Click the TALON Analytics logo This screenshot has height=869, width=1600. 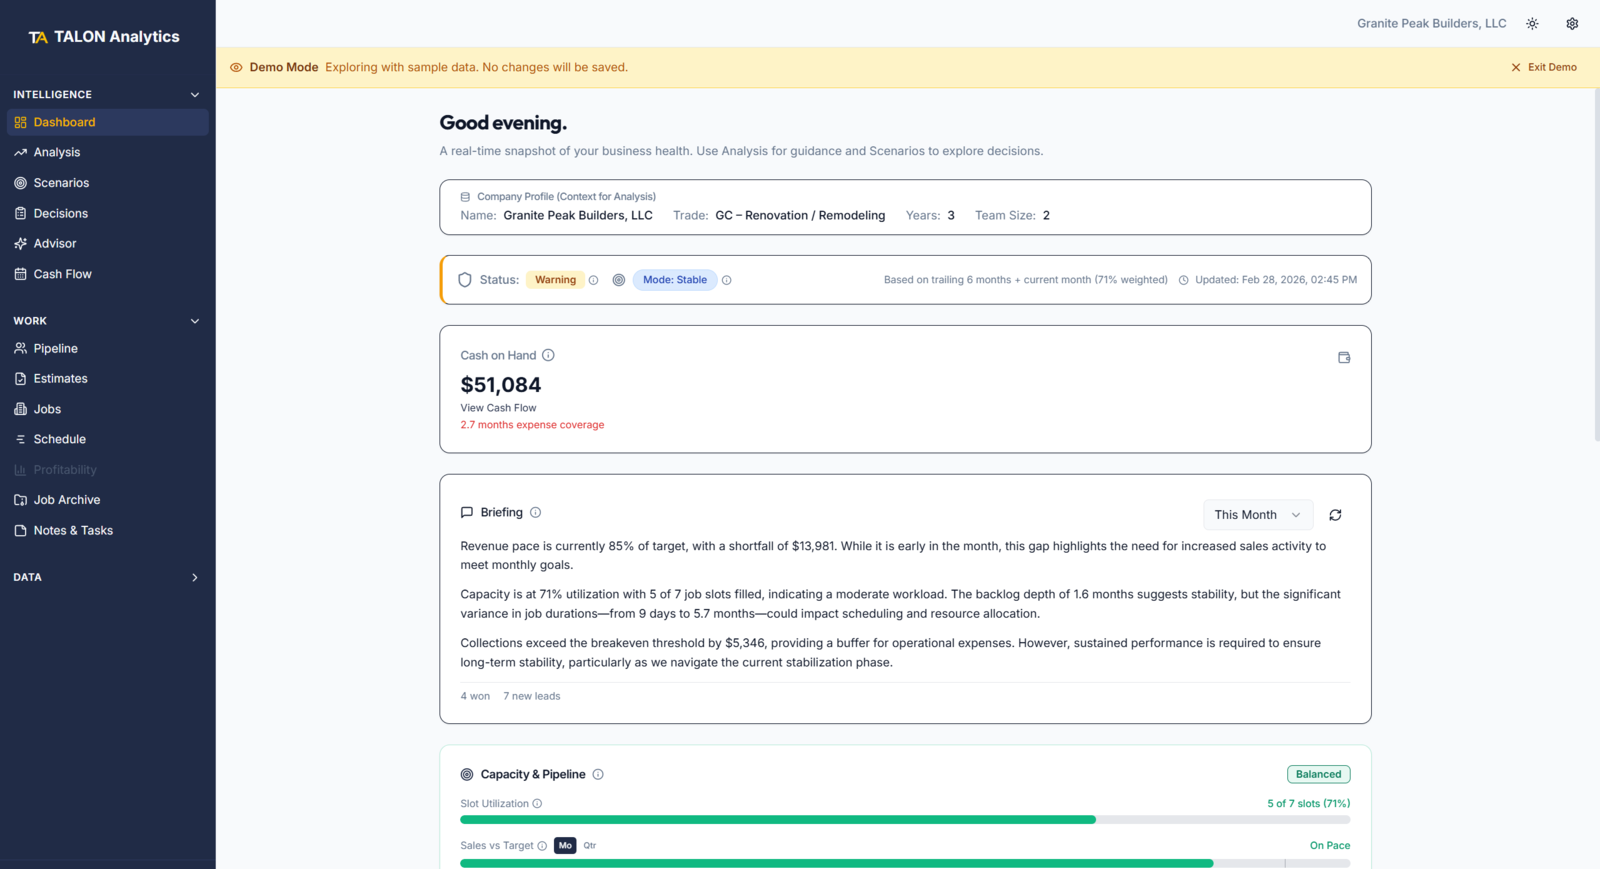point(104,37)
